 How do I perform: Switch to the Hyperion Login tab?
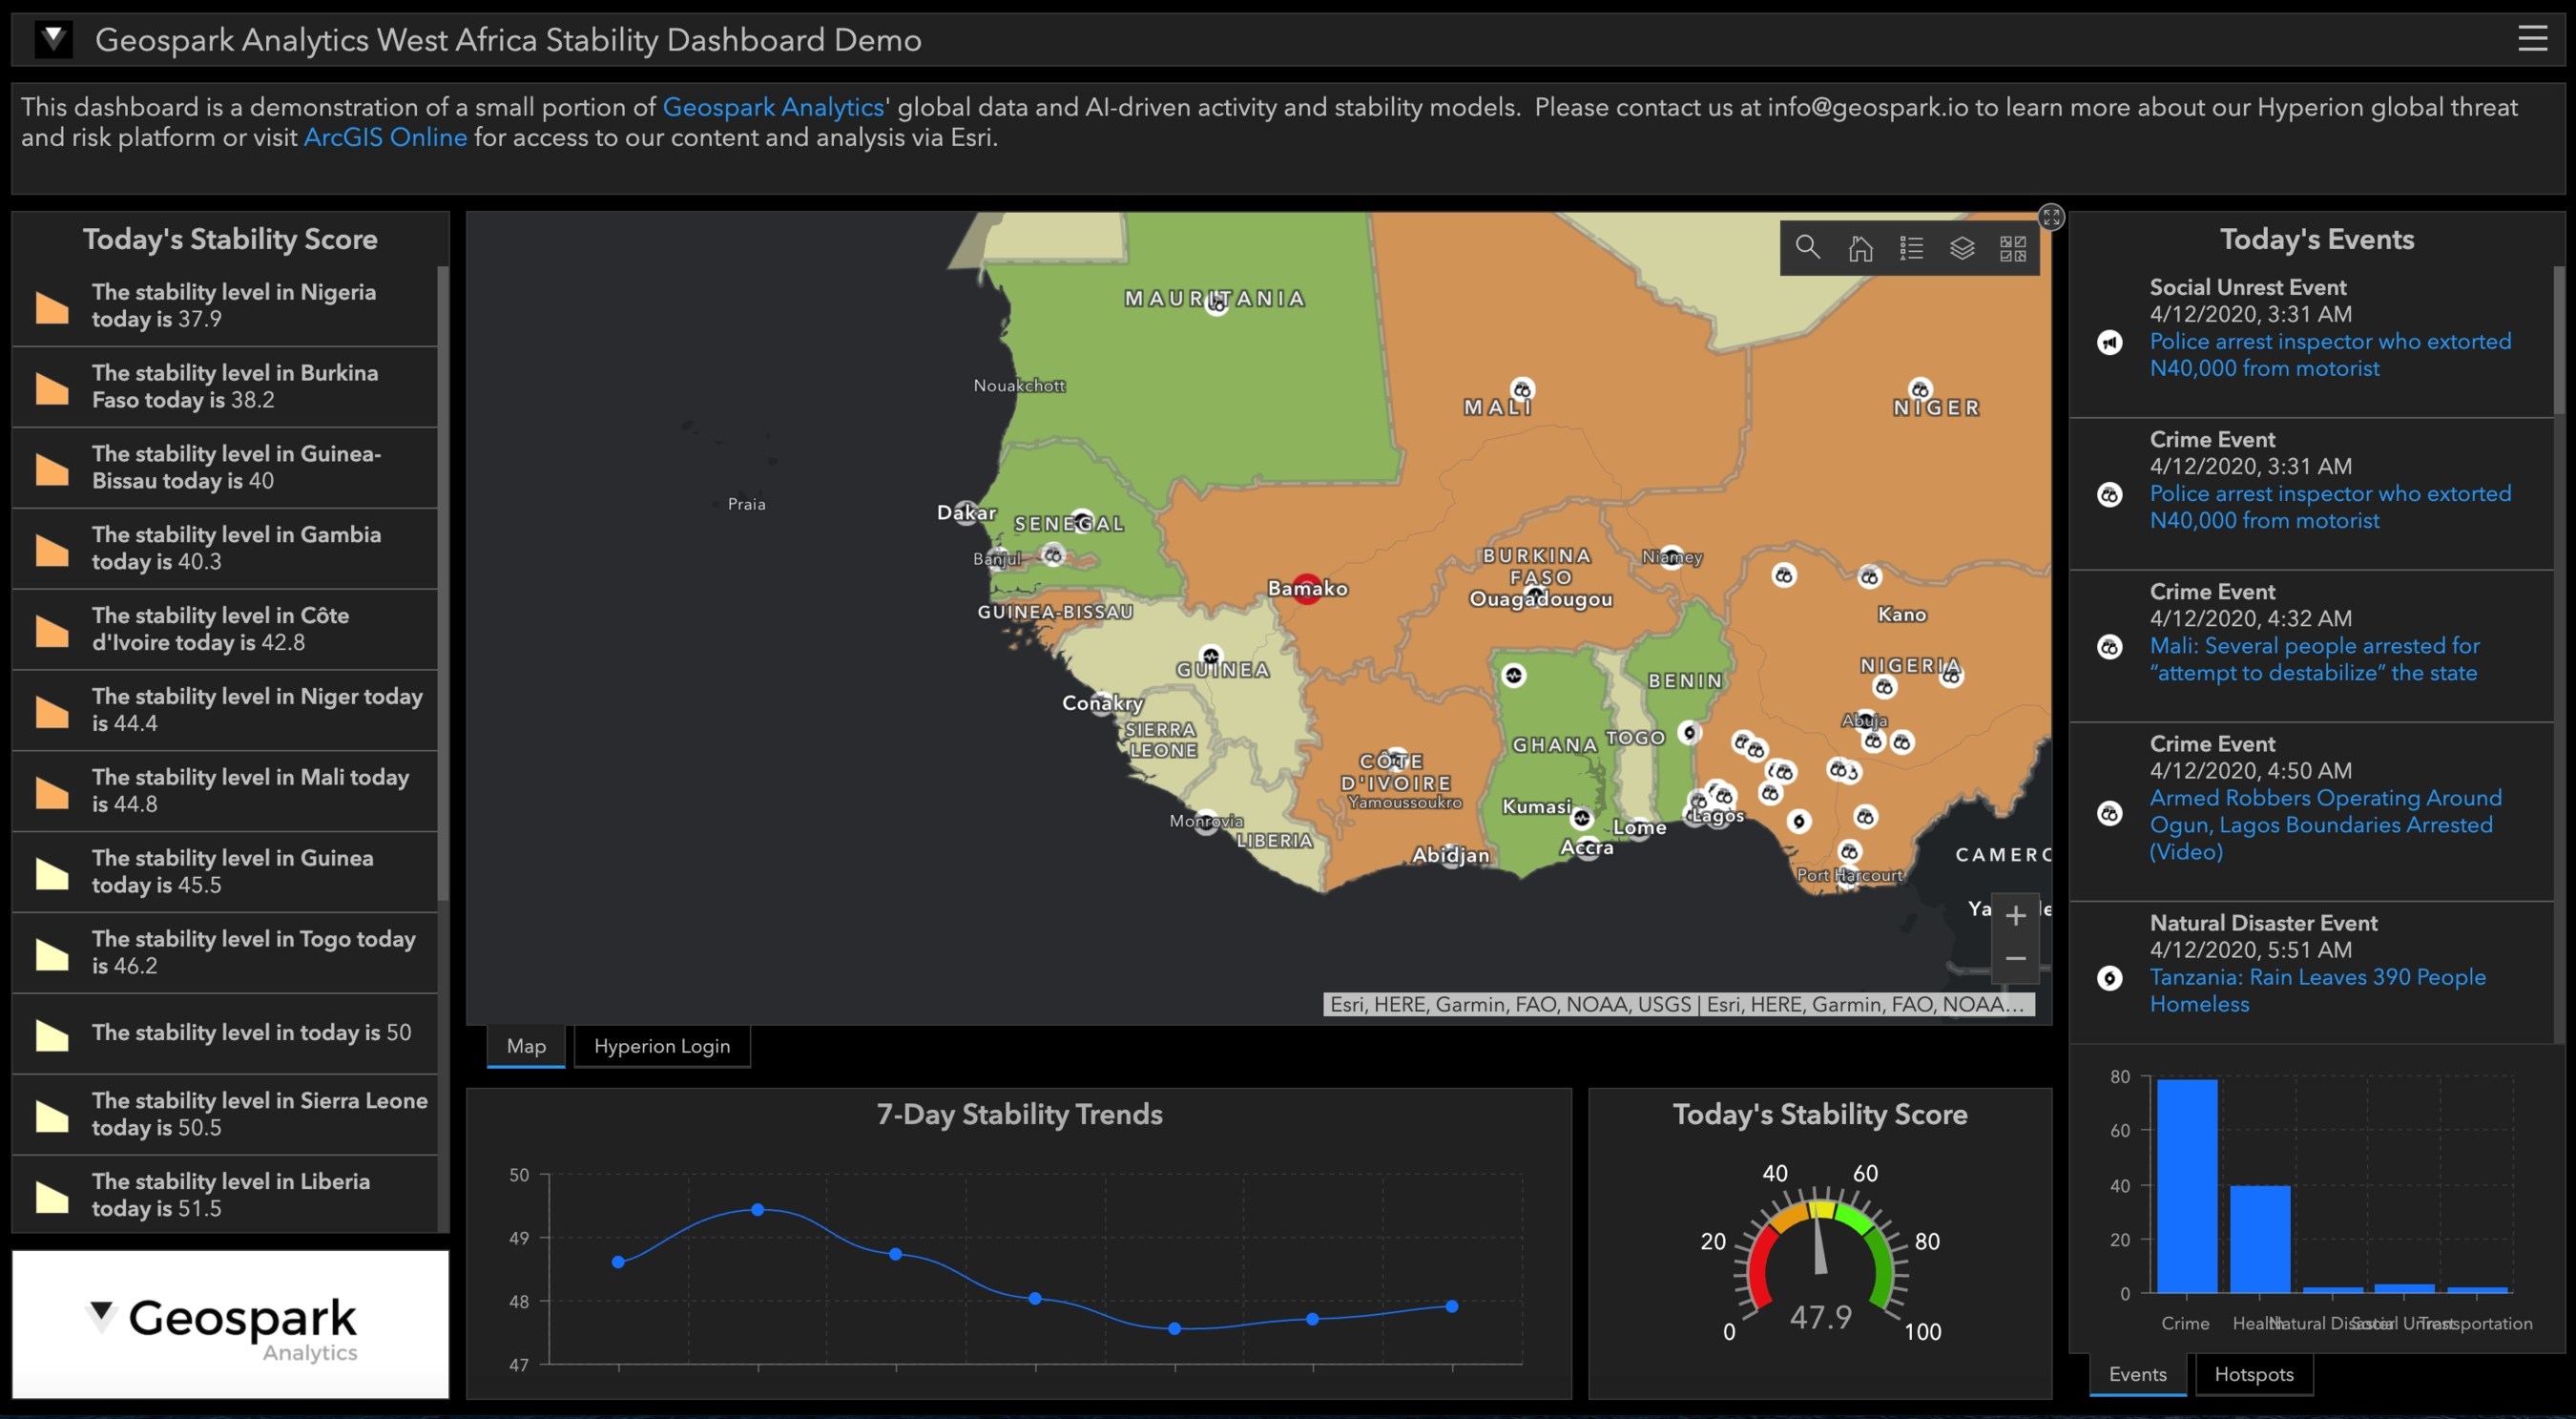[x=661, y=1046]
